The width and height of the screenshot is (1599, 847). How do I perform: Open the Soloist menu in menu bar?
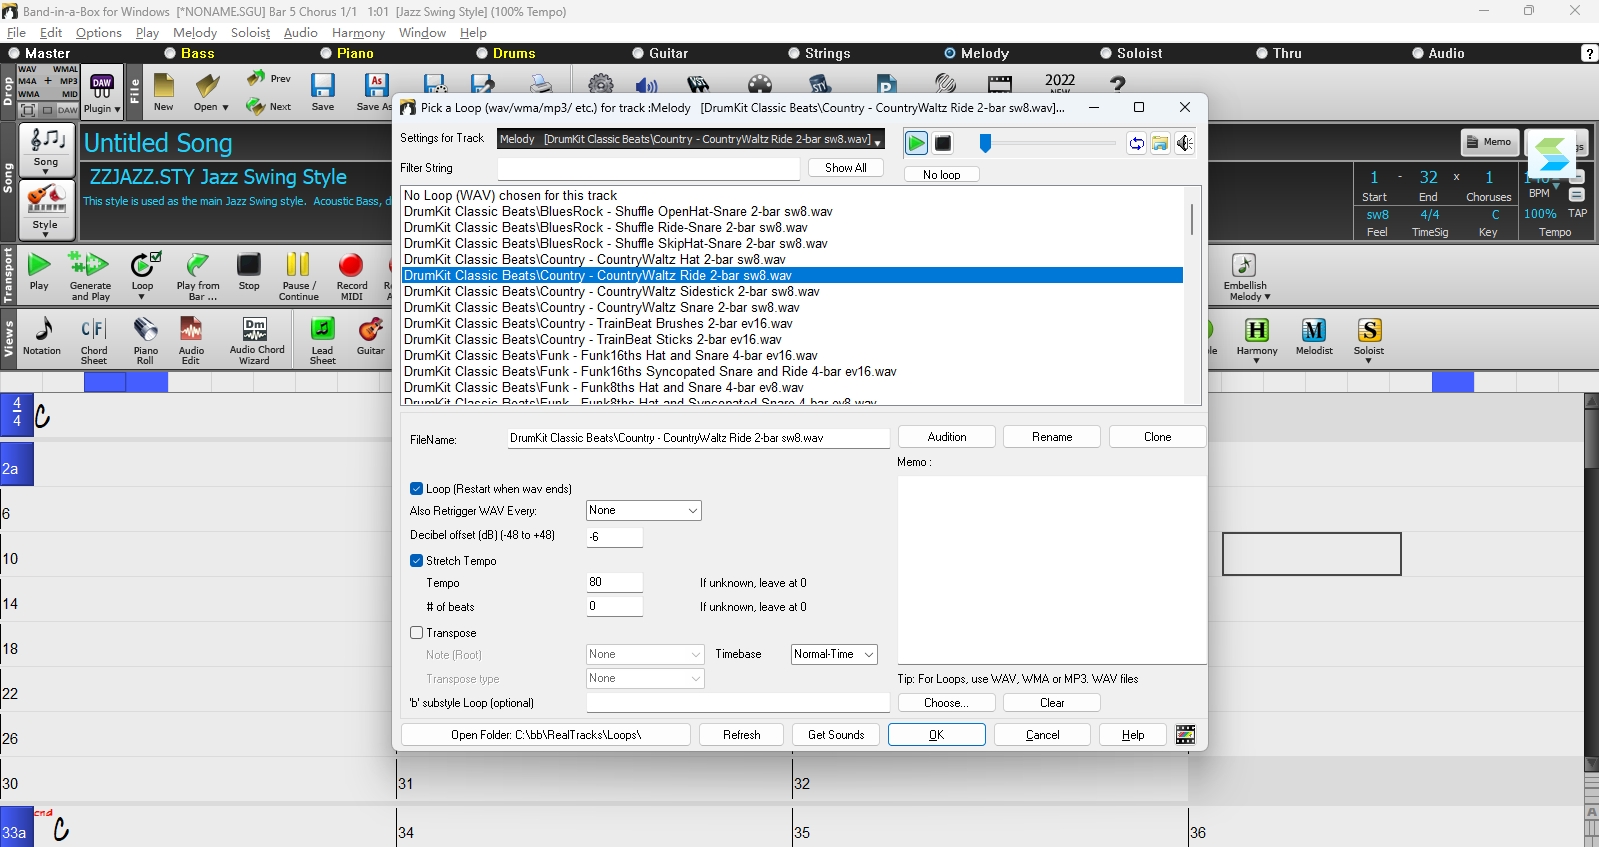point(250,33)
